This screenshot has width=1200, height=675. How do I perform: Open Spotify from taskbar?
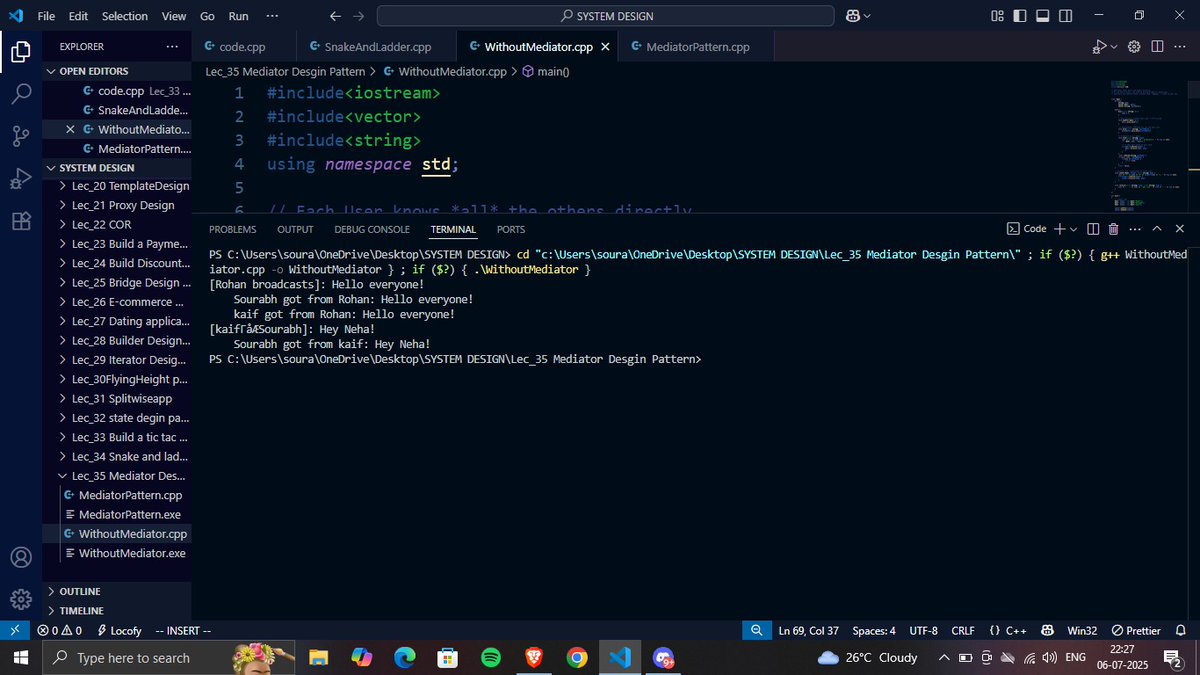pyautogui.click(x=490, y=657)
